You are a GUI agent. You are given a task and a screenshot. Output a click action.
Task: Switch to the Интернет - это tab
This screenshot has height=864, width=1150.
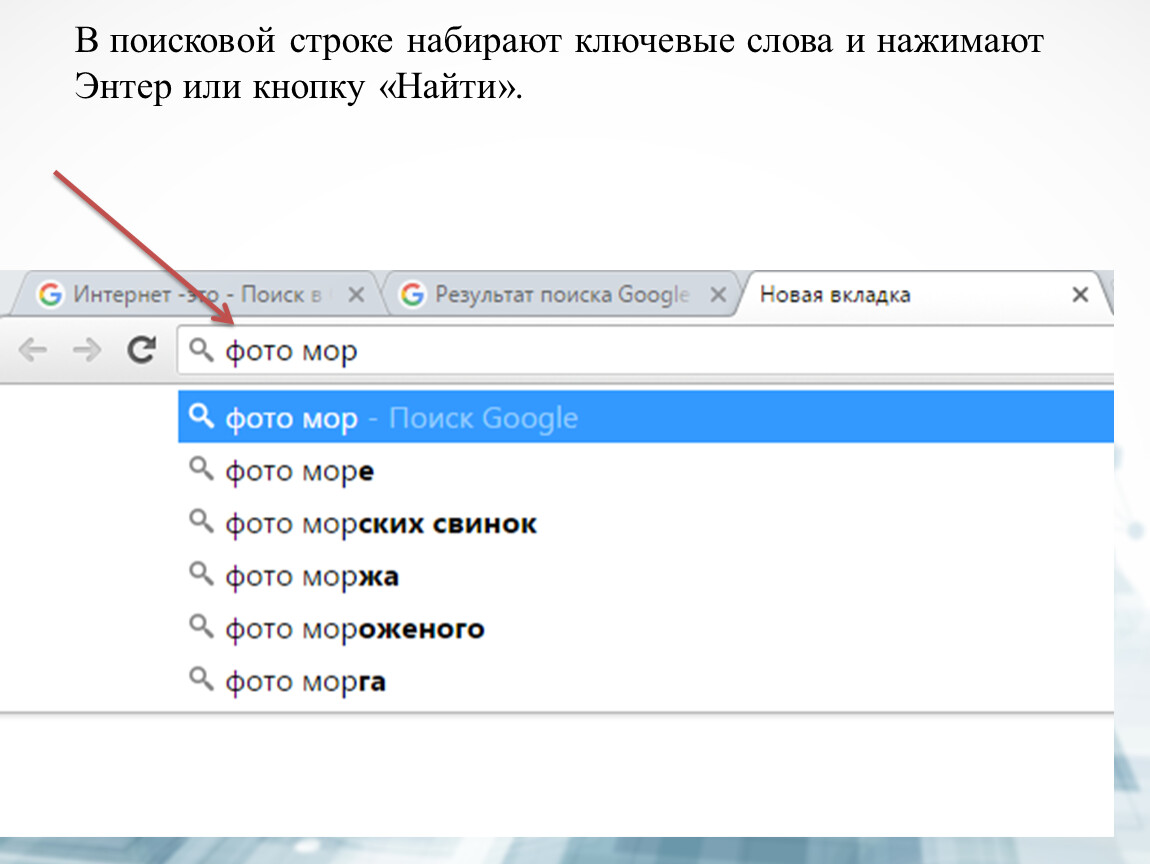click(197, 294)
